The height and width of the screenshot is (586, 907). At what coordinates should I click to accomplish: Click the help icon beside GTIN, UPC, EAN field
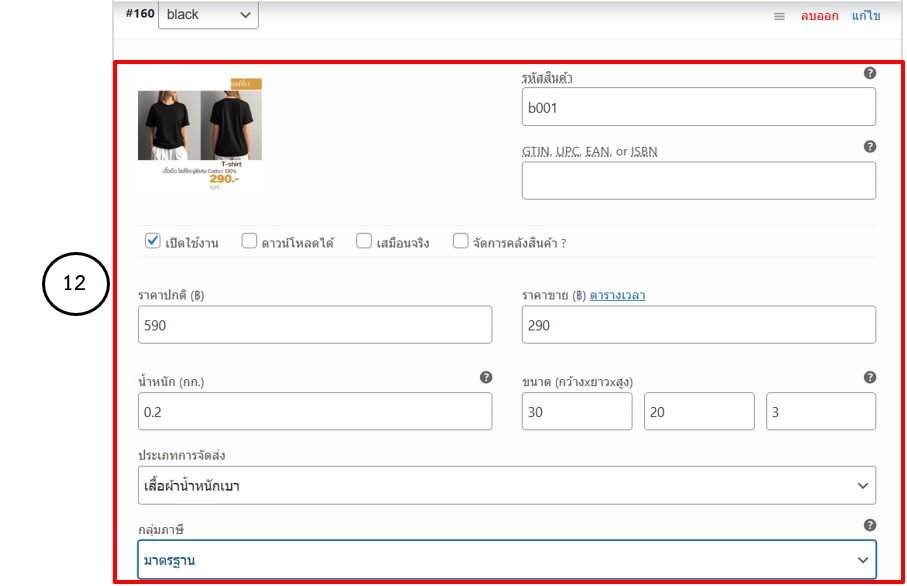pyautogui.click(x=869, y=146)
